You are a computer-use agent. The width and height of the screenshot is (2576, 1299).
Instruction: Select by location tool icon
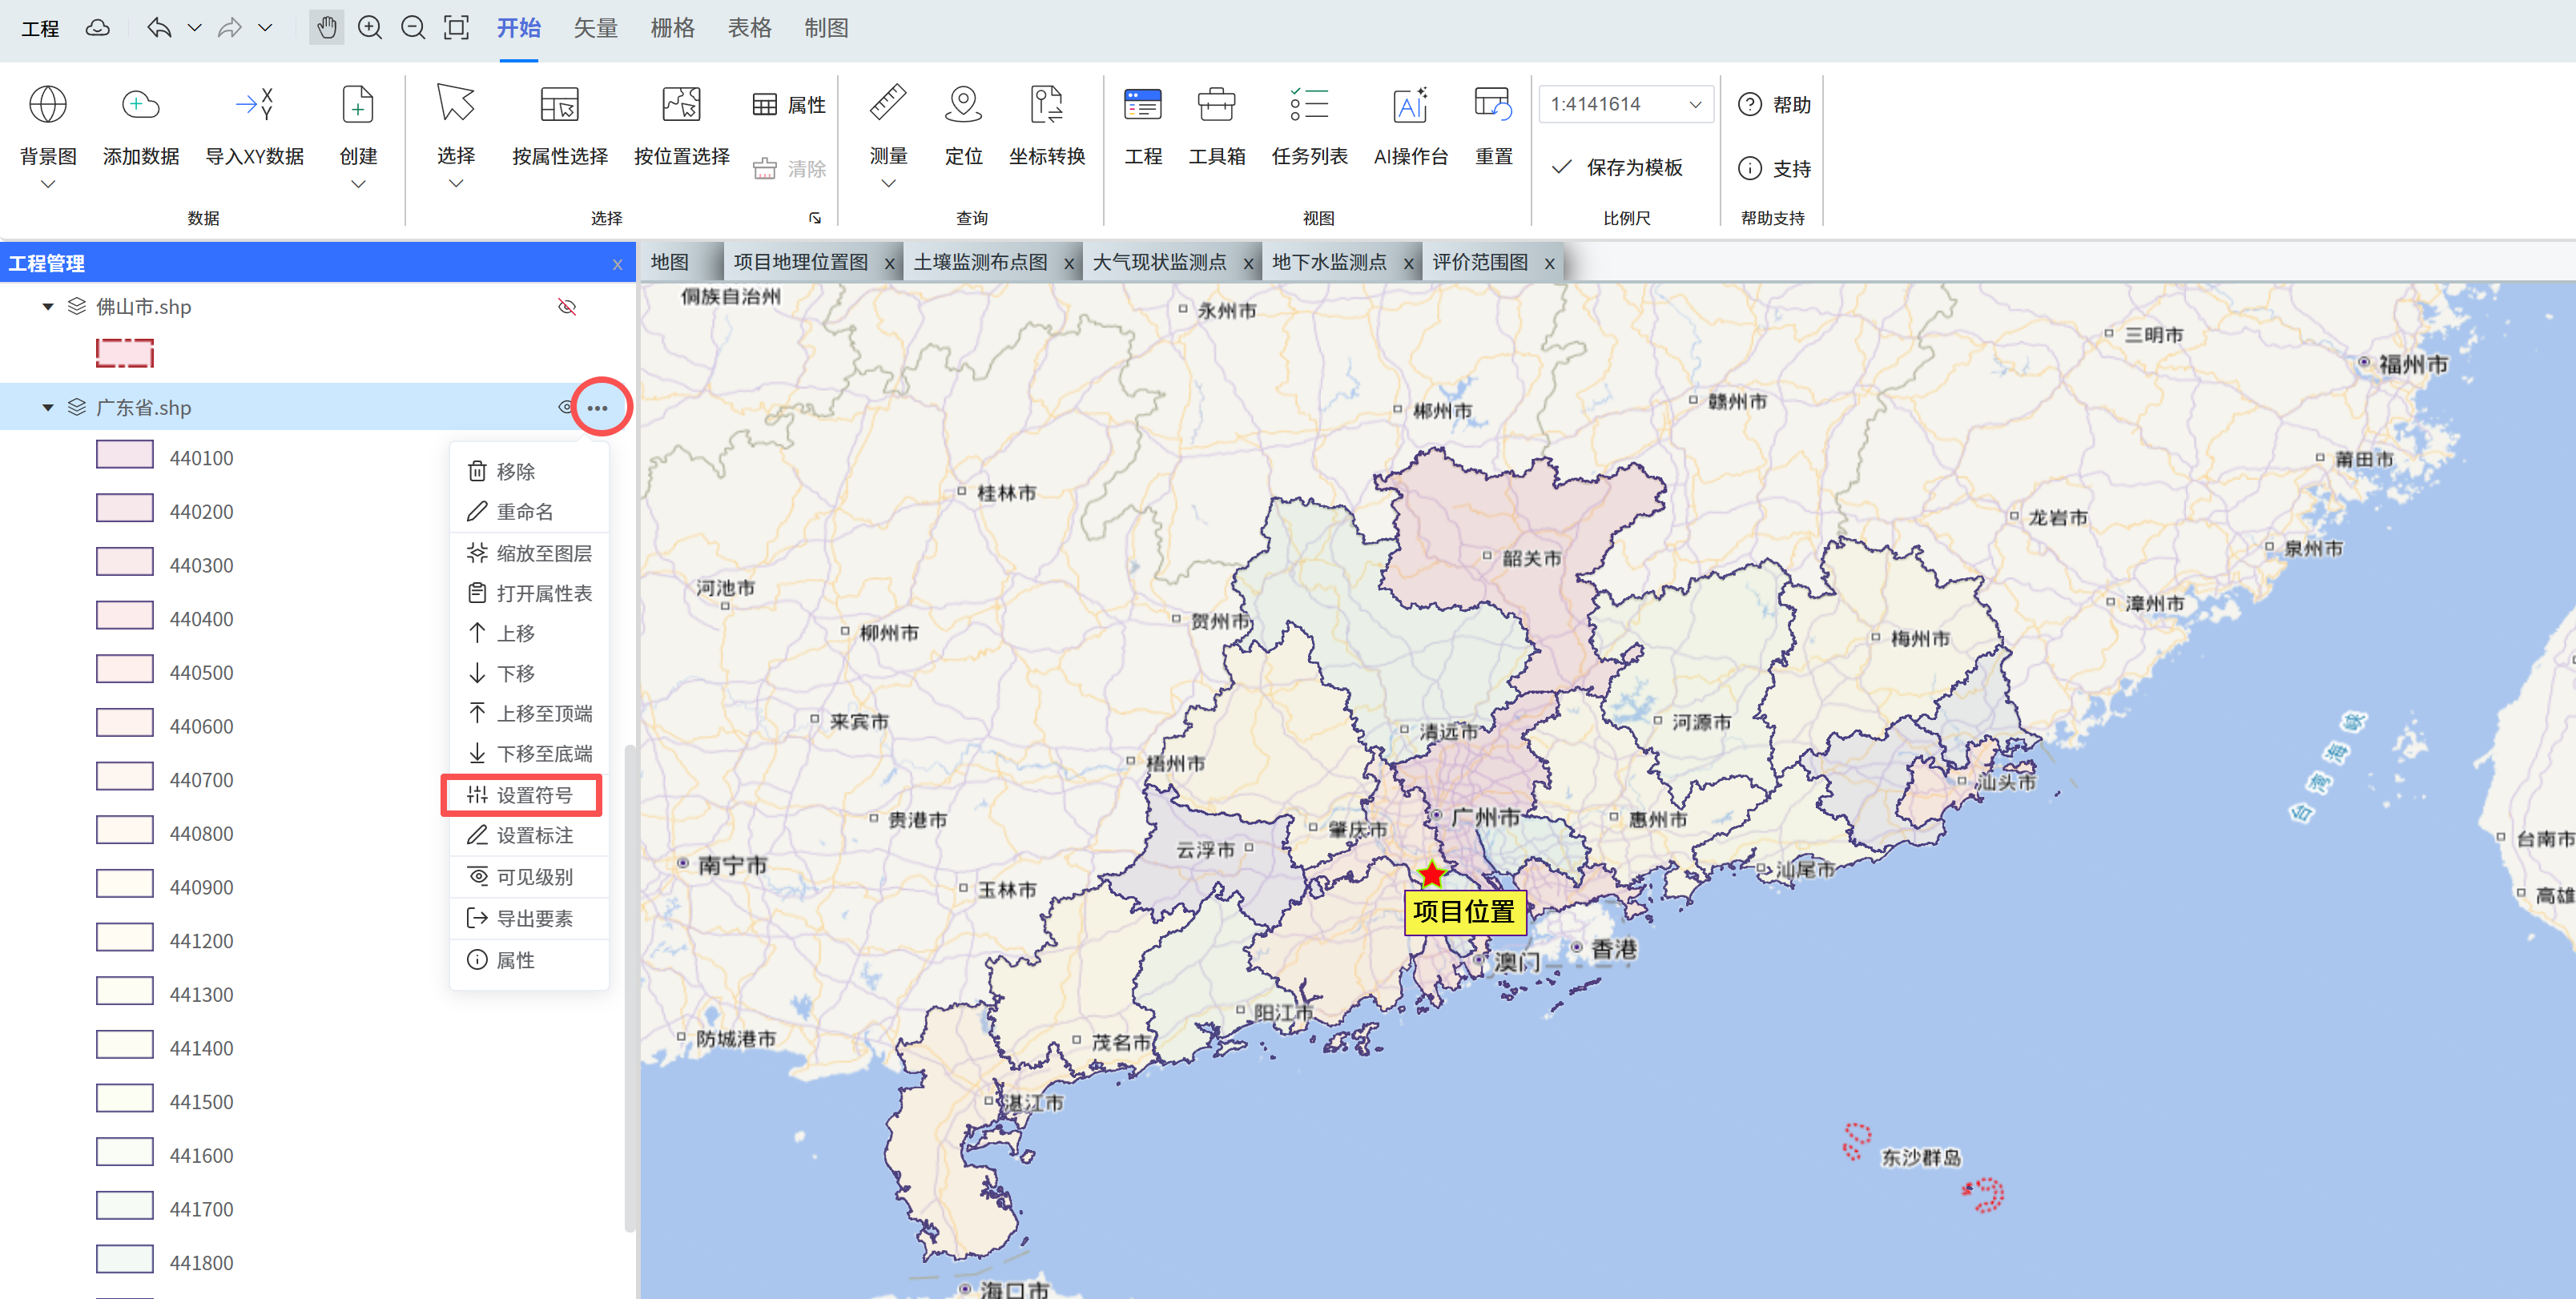(x=681, y=105)
